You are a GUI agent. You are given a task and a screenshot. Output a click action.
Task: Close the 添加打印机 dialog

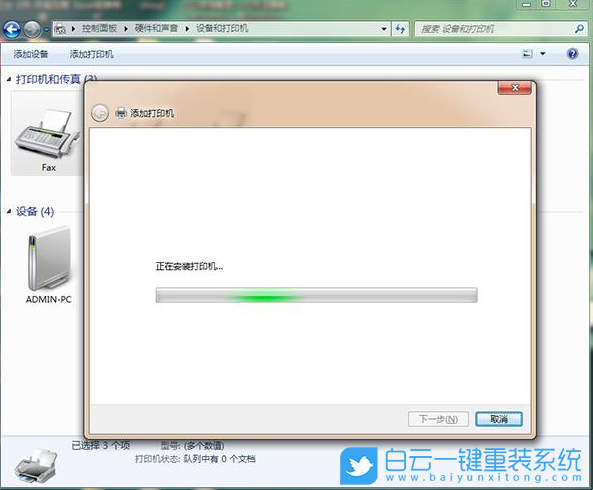point(515,88)
